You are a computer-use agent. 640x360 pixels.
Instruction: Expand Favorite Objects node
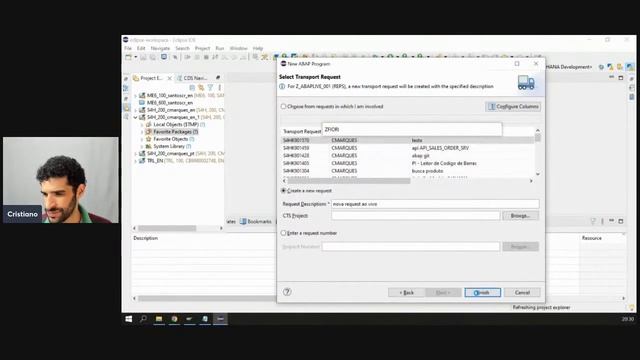click(142, 139)
